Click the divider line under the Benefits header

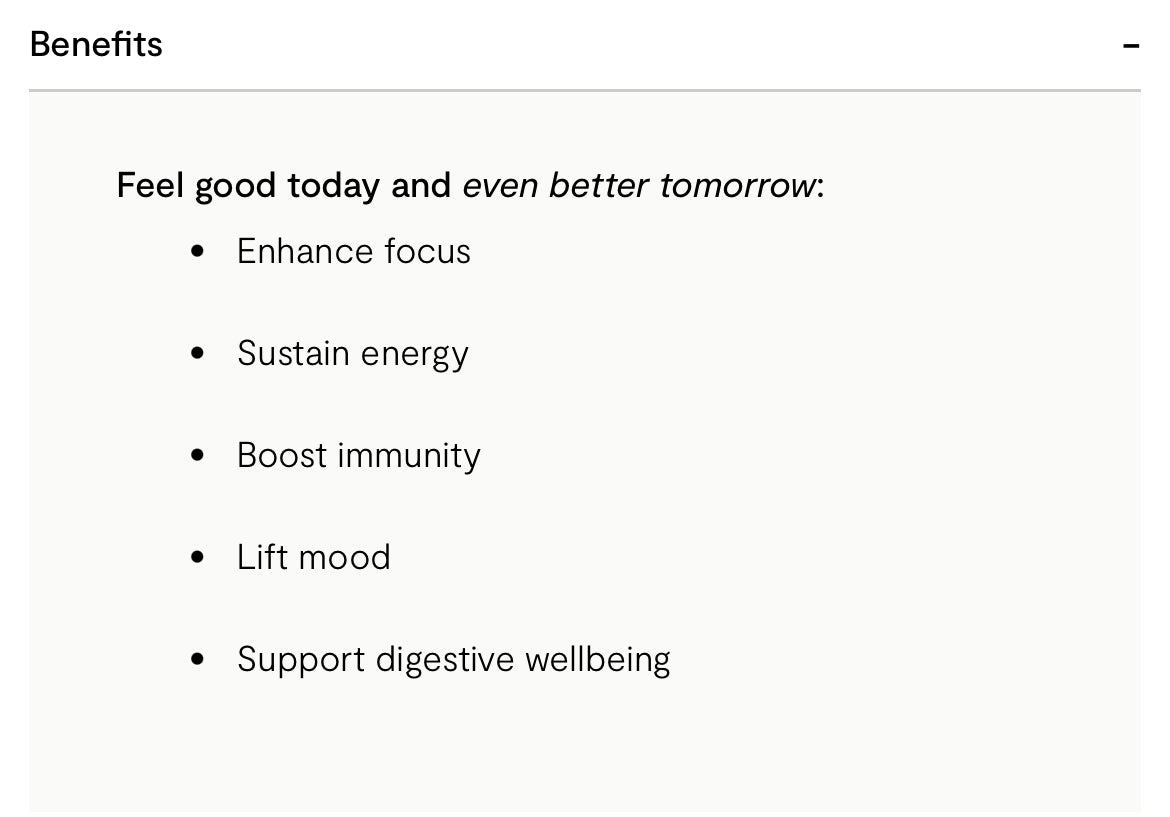click(x=584, y=90)
